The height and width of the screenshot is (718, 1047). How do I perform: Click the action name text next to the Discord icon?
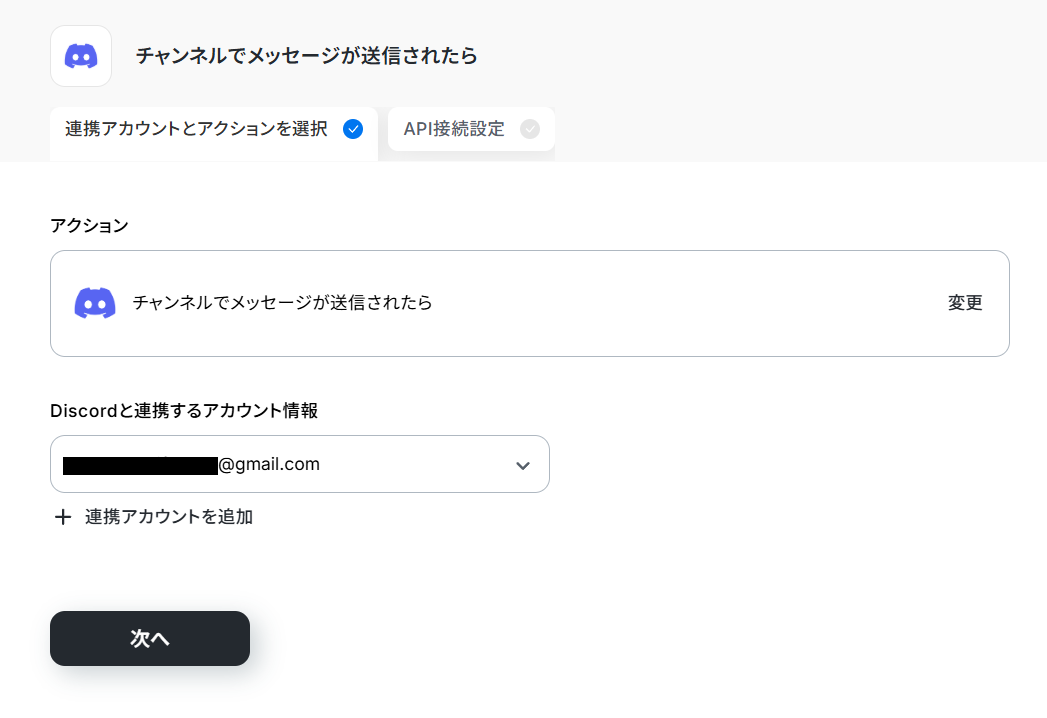pos(282,303)
